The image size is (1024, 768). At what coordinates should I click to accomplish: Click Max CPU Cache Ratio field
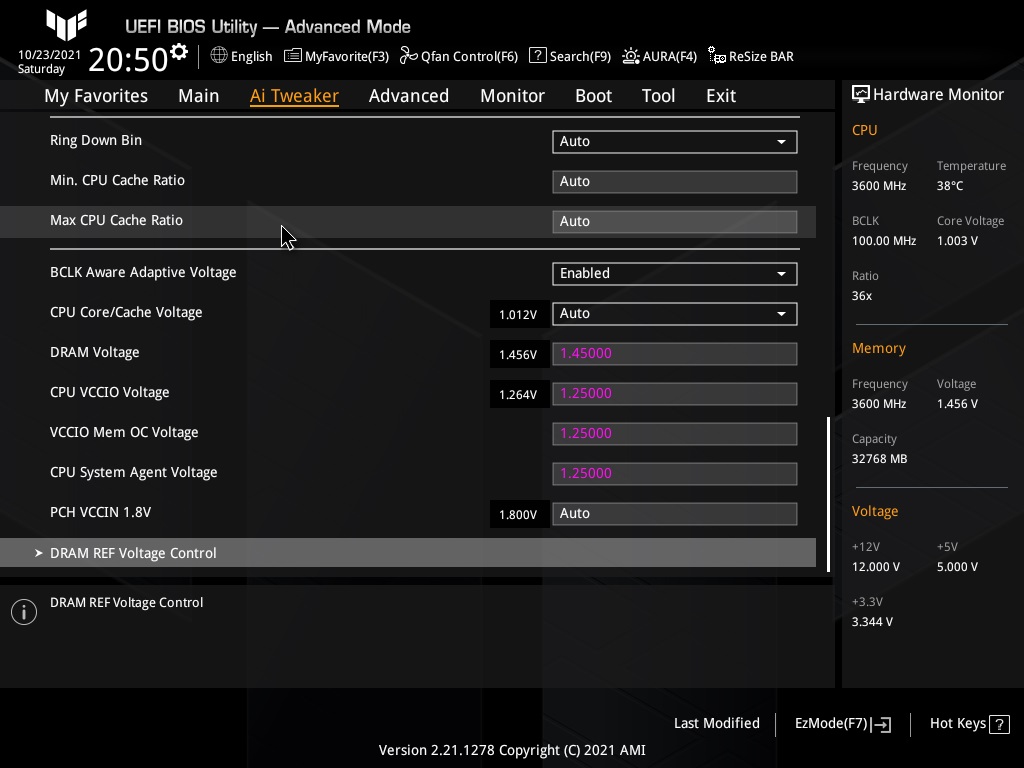pos(675,221)
